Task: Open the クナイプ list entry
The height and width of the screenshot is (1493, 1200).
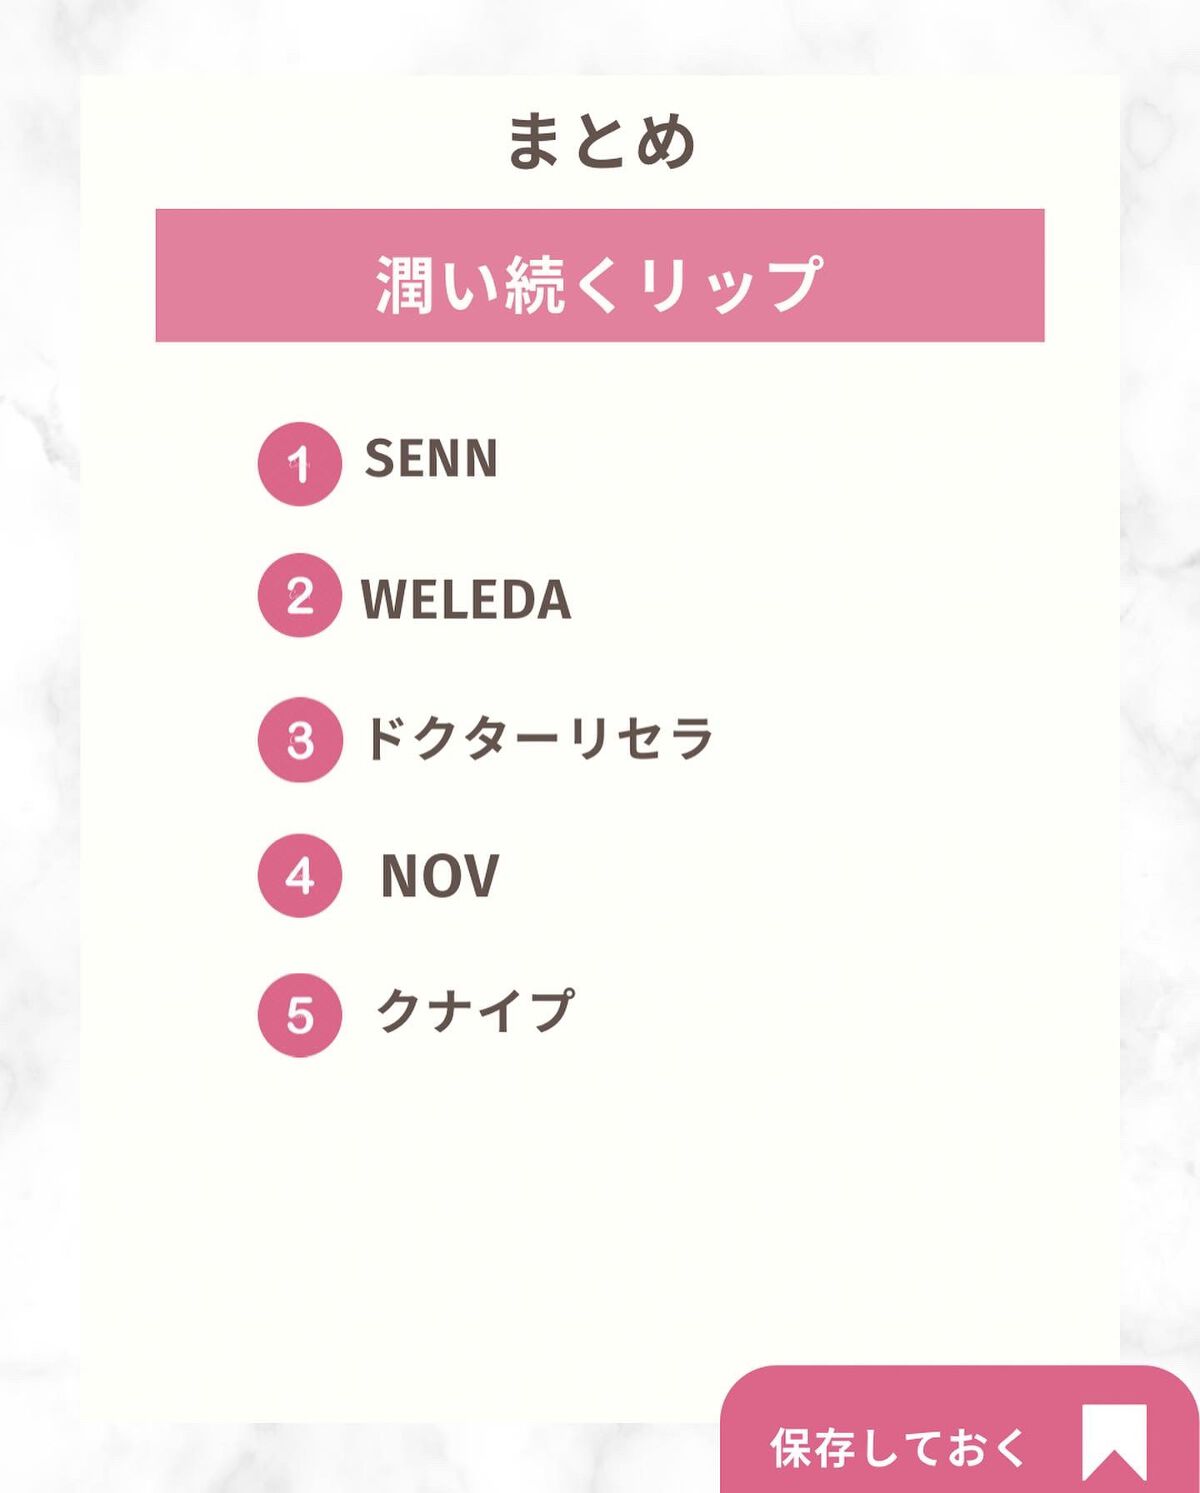Action: coord(475,1010)
